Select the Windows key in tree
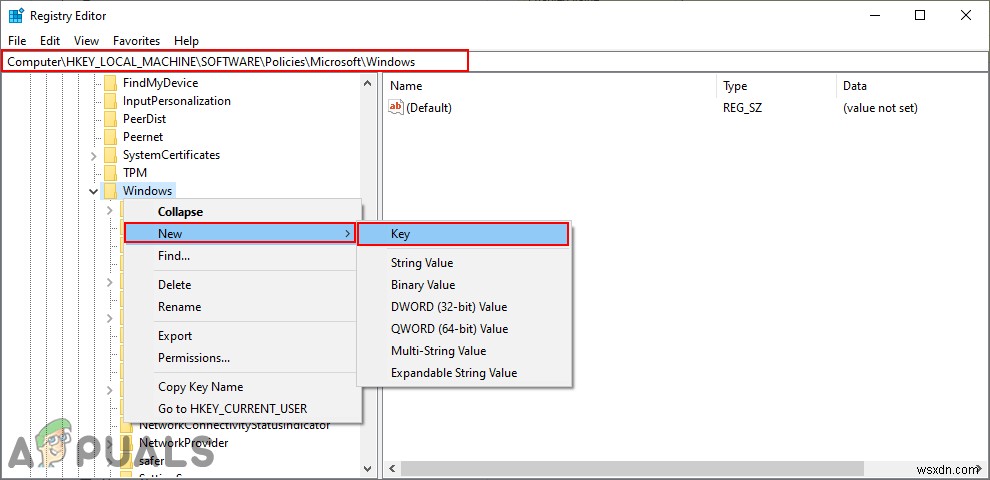This screenshot has height=480, width=990. point(147,190)
